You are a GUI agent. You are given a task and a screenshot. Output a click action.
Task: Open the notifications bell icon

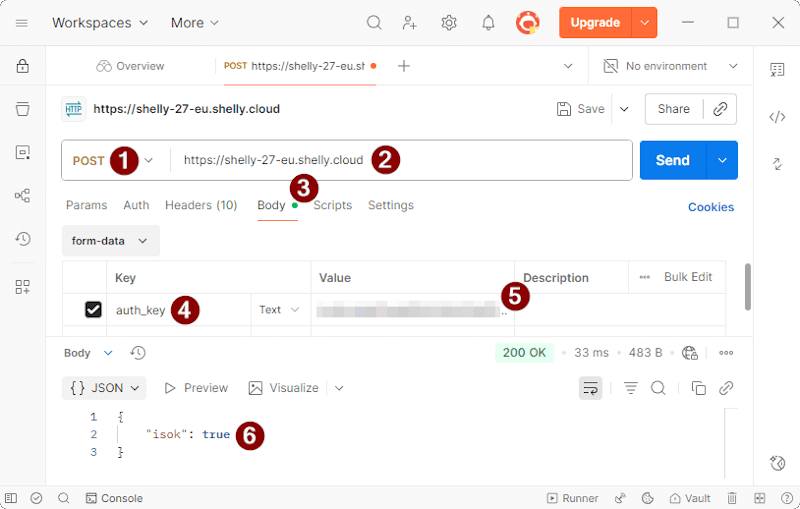(488, 22)
